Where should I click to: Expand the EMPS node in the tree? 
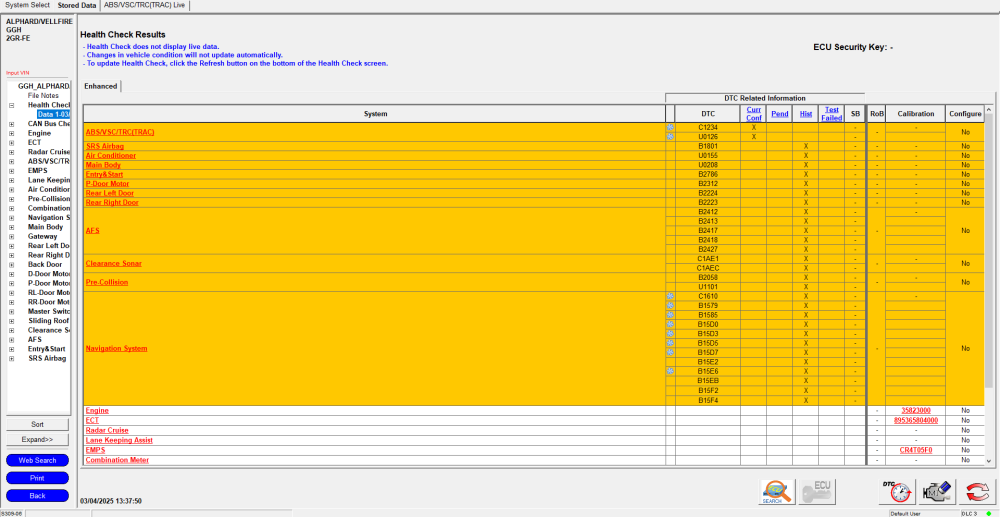click(x=11, y=171)
